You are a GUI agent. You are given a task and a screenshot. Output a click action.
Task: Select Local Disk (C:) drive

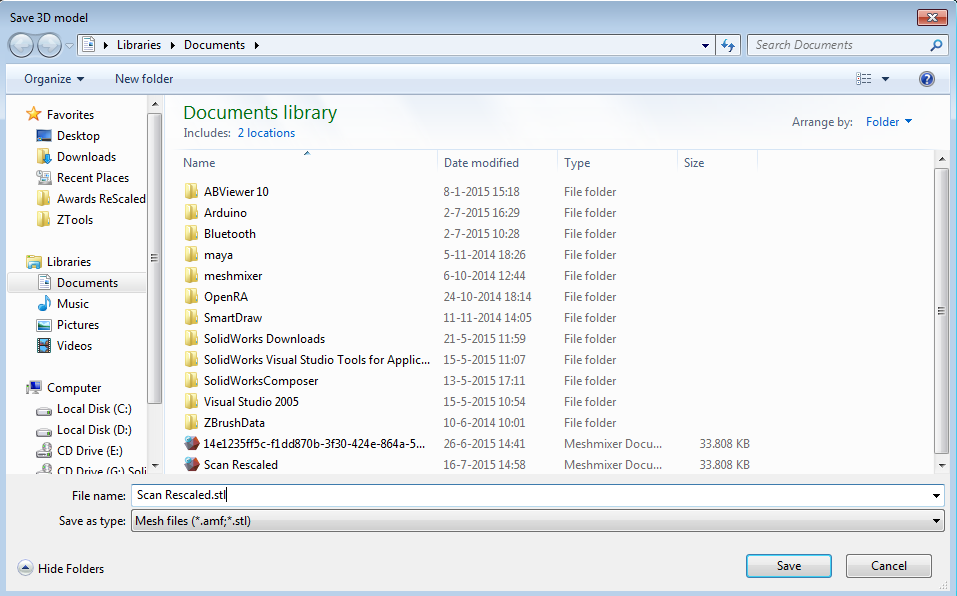(x=93, y=409)
